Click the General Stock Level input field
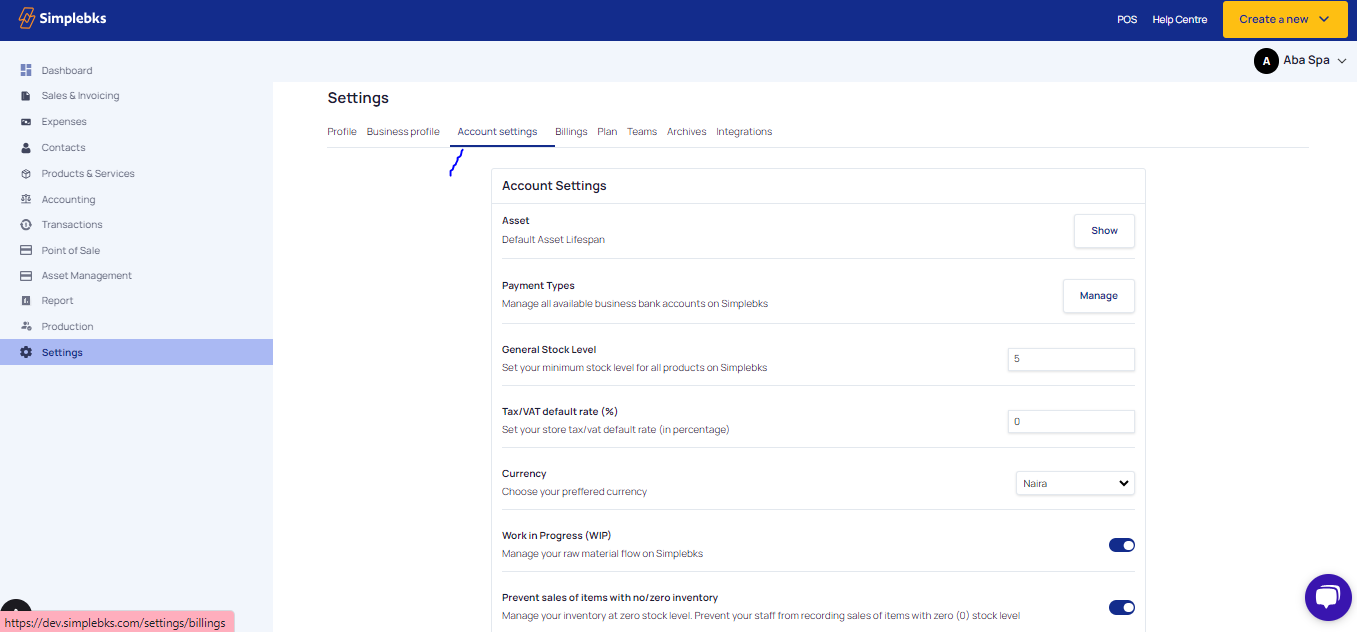Image resolution: width=1357 pixels, height=632 pixels. tap(1070, 359)
